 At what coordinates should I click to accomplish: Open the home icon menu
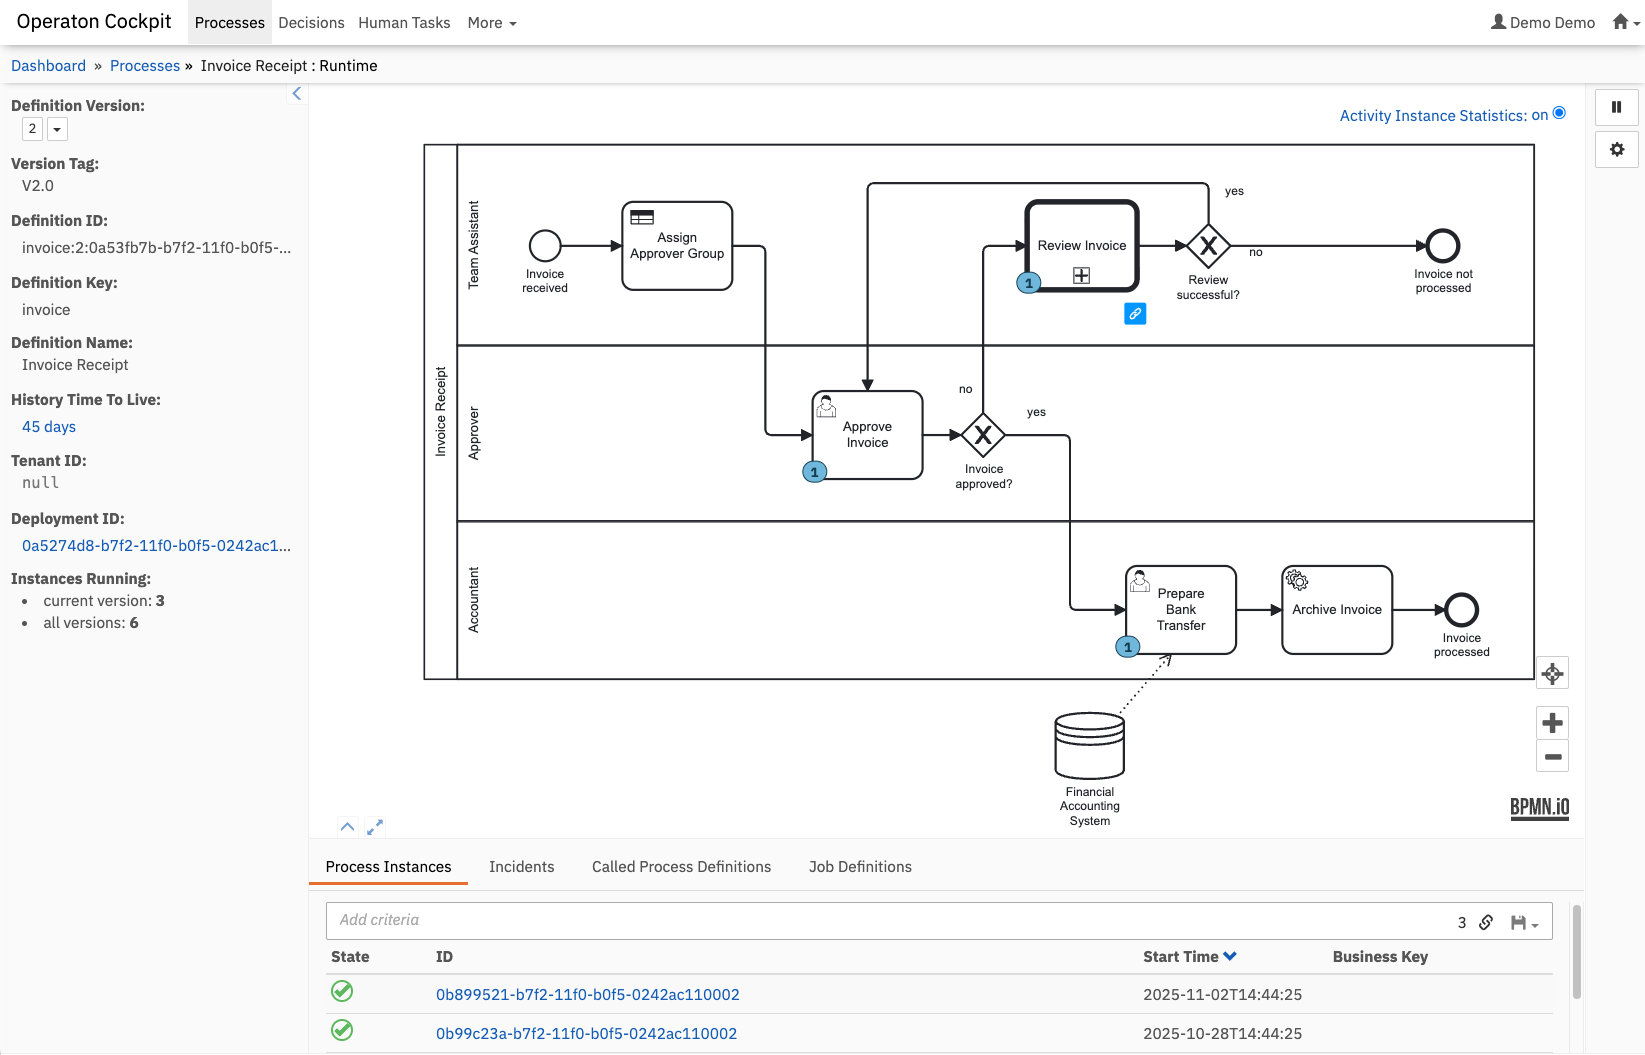[1626, 22]
